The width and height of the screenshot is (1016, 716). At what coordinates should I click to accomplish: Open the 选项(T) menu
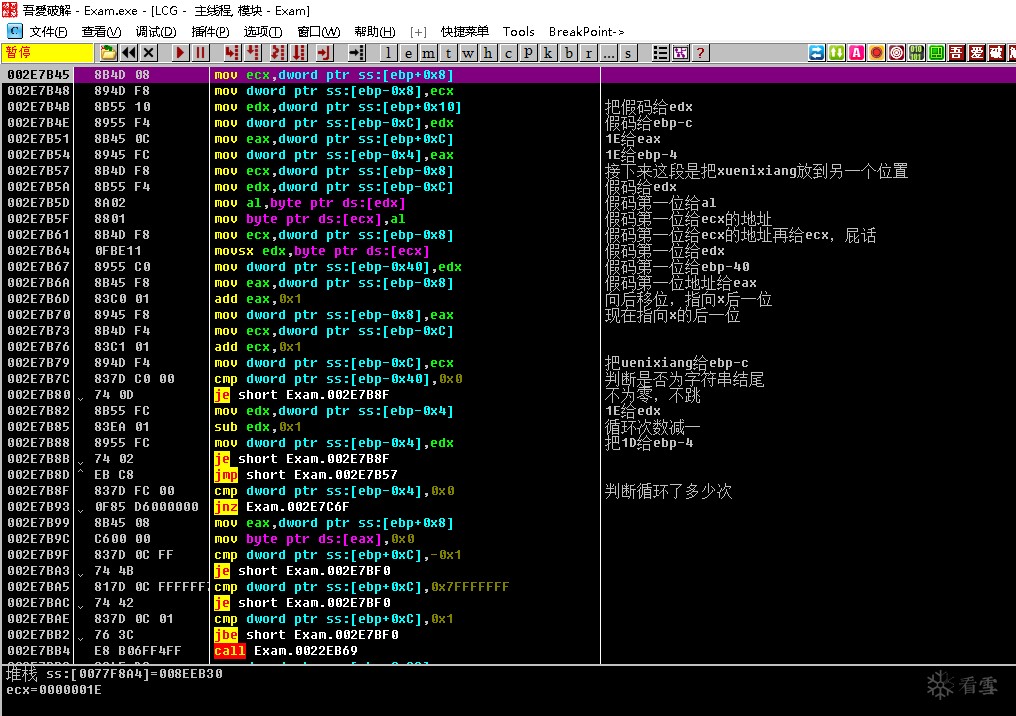263,32
